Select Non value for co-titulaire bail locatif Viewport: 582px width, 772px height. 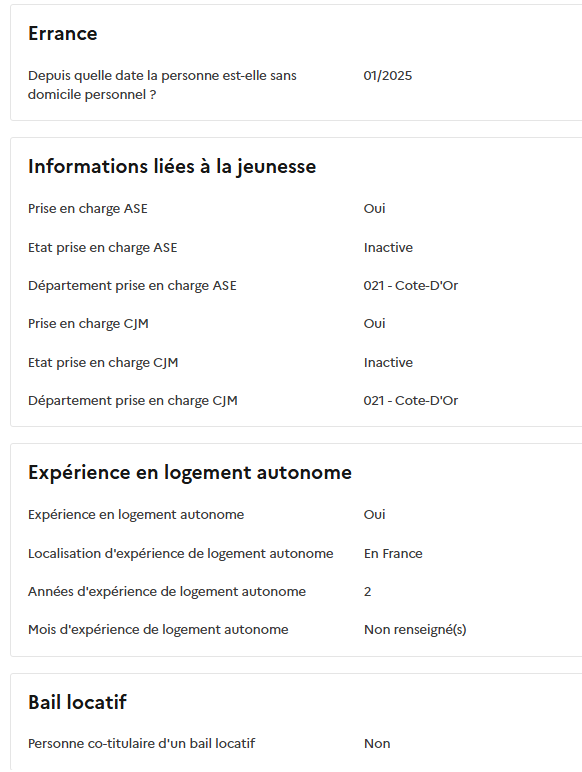tap(377, 744)
